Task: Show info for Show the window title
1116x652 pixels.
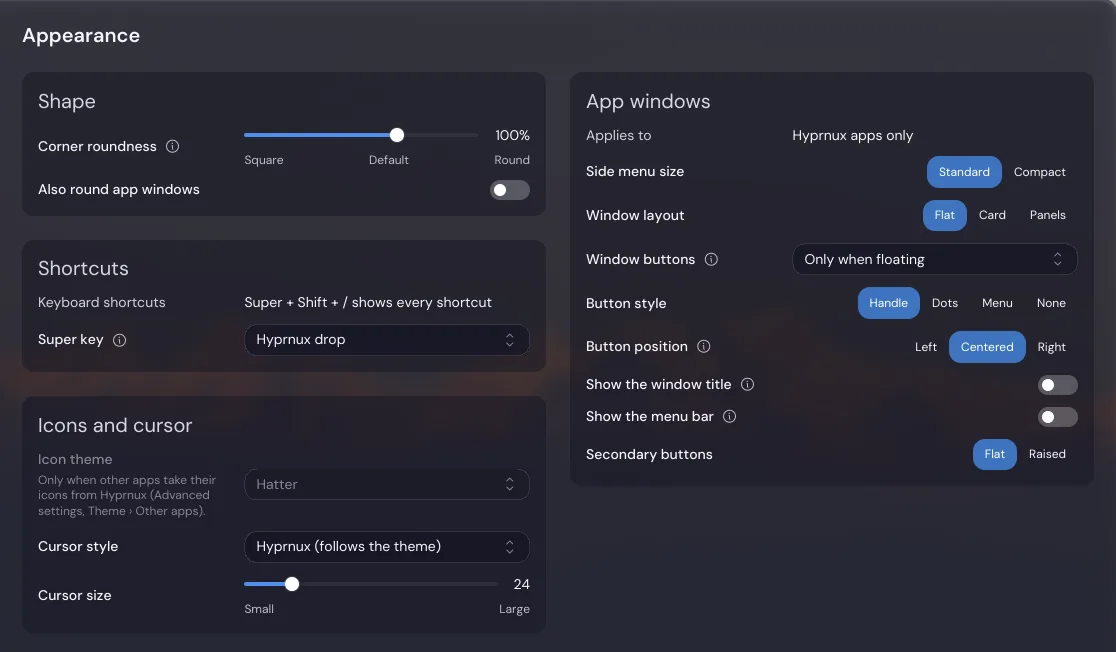Action: point(747,384)
